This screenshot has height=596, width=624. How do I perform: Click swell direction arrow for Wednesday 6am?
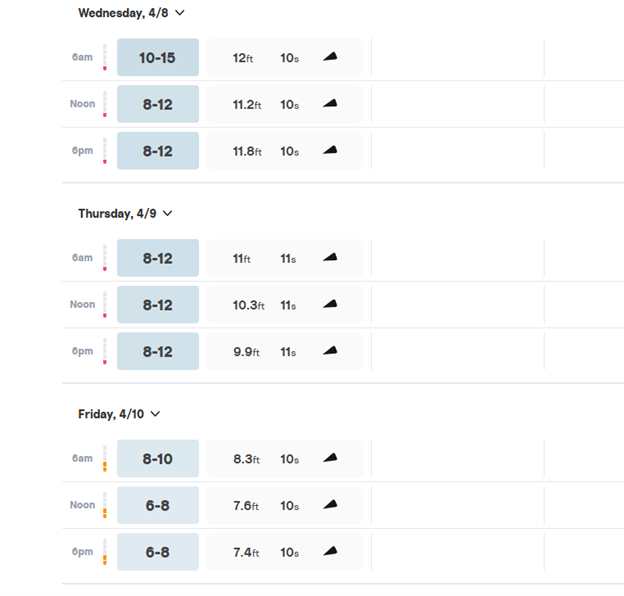pyautogui.click(x=330, y=57)
